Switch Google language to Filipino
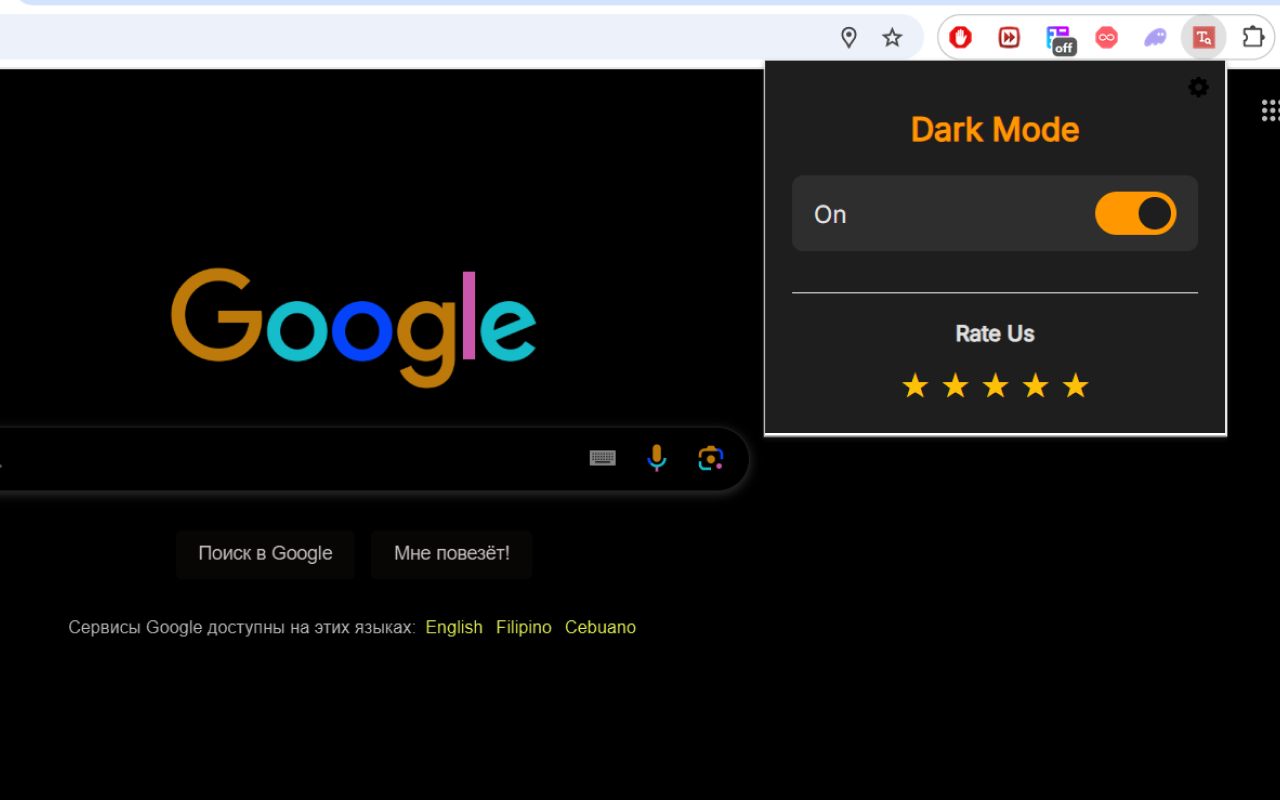This screenshot has height=800, width=1280. [x=524, y=627]
